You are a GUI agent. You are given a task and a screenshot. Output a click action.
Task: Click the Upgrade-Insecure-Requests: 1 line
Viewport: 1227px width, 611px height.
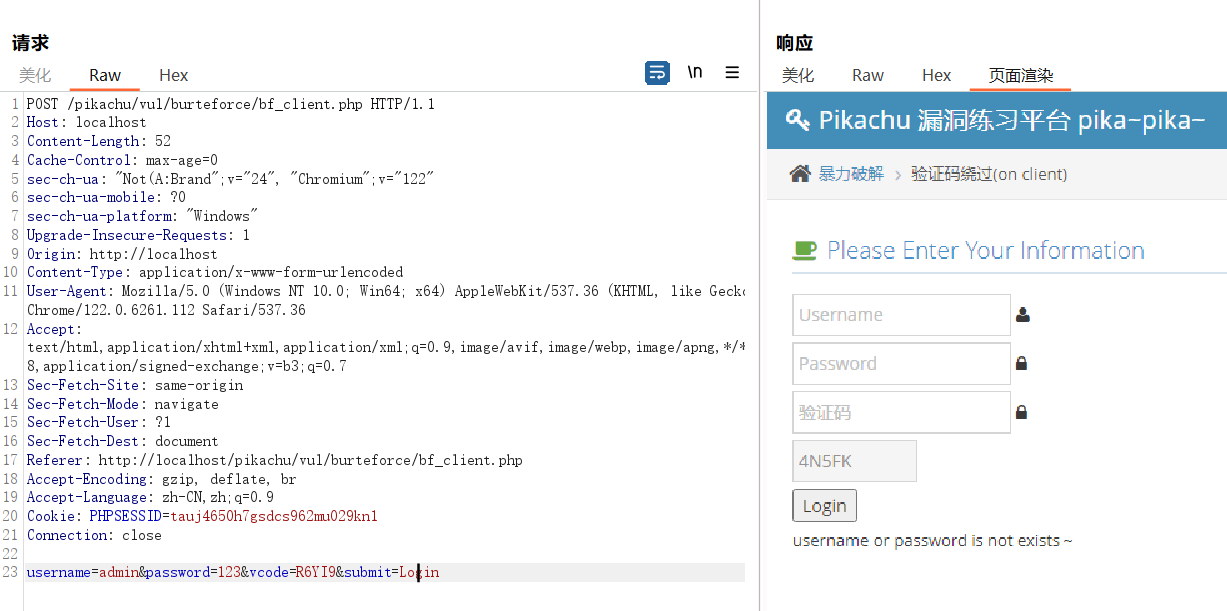pos(139,235)
